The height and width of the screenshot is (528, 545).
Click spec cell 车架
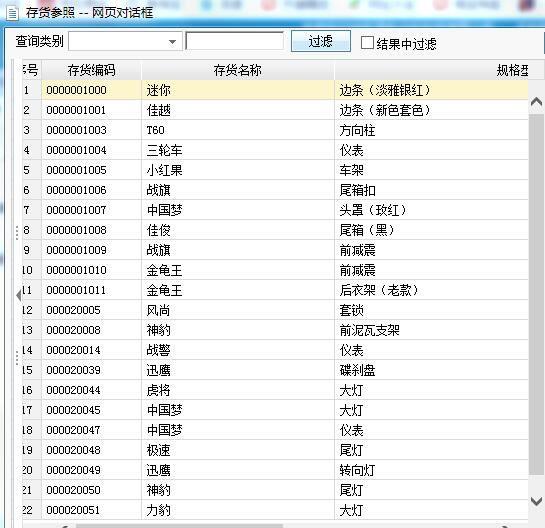(x=431, y=170)
